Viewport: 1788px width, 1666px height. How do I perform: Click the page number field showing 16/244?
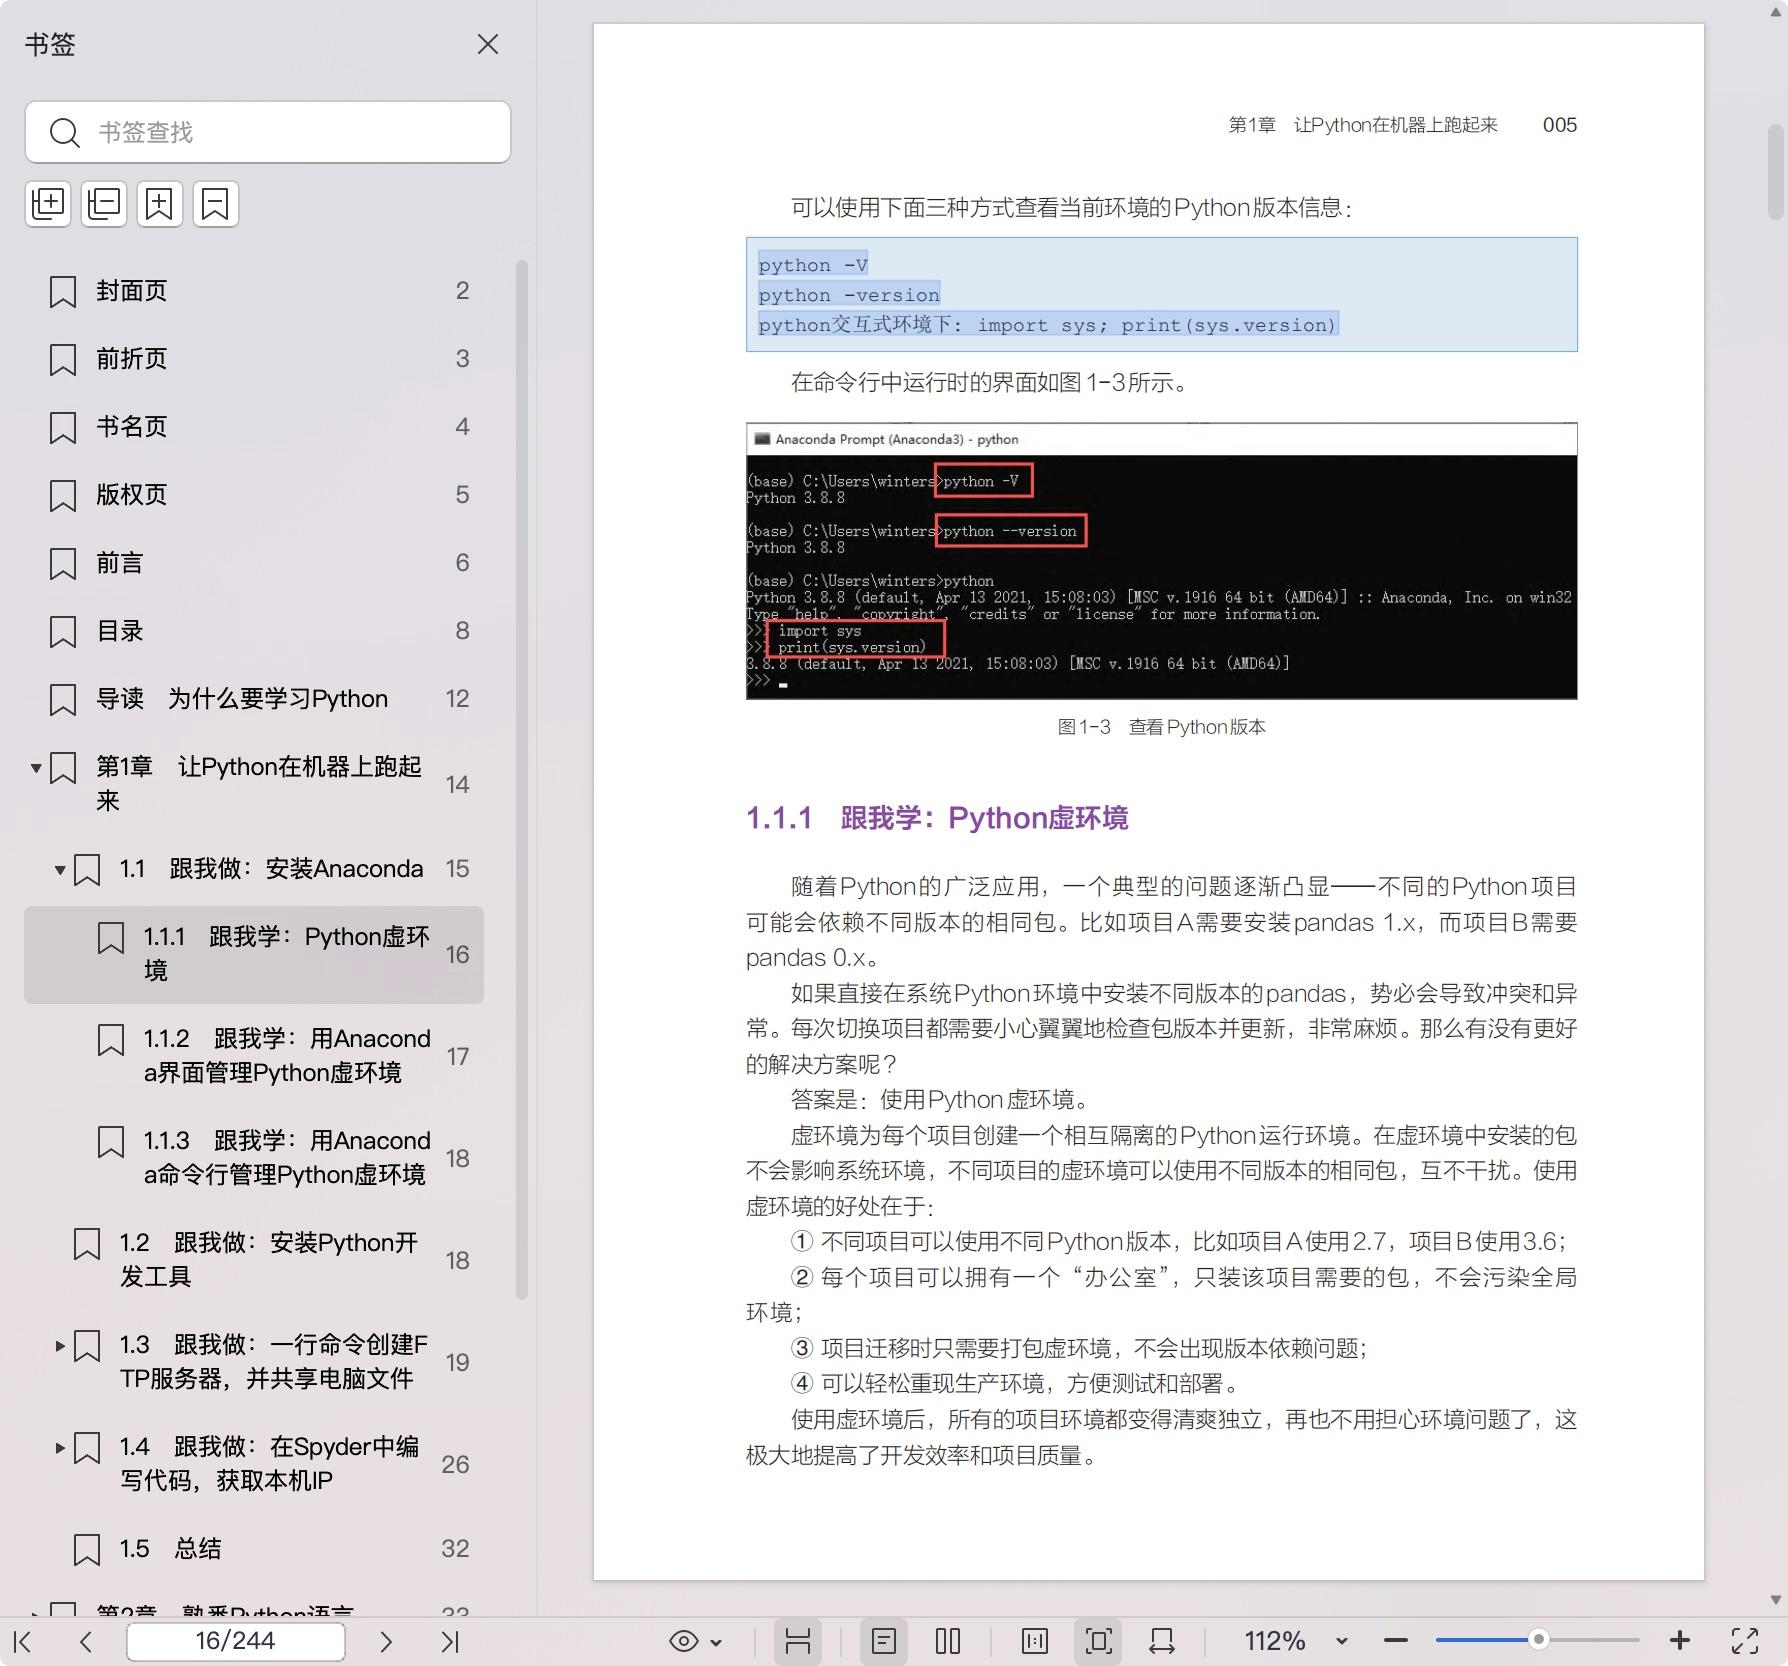236,1641
